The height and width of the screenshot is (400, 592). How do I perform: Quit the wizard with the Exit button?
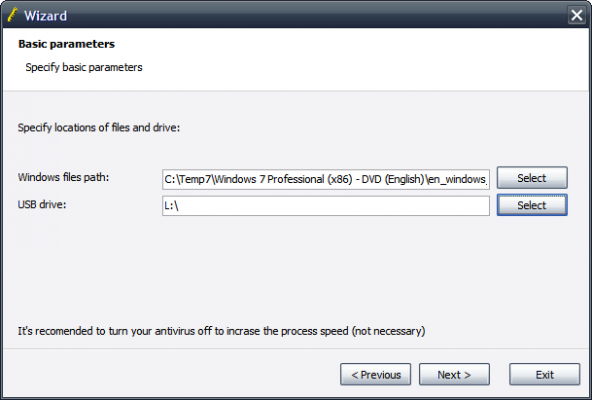point(544,375)
